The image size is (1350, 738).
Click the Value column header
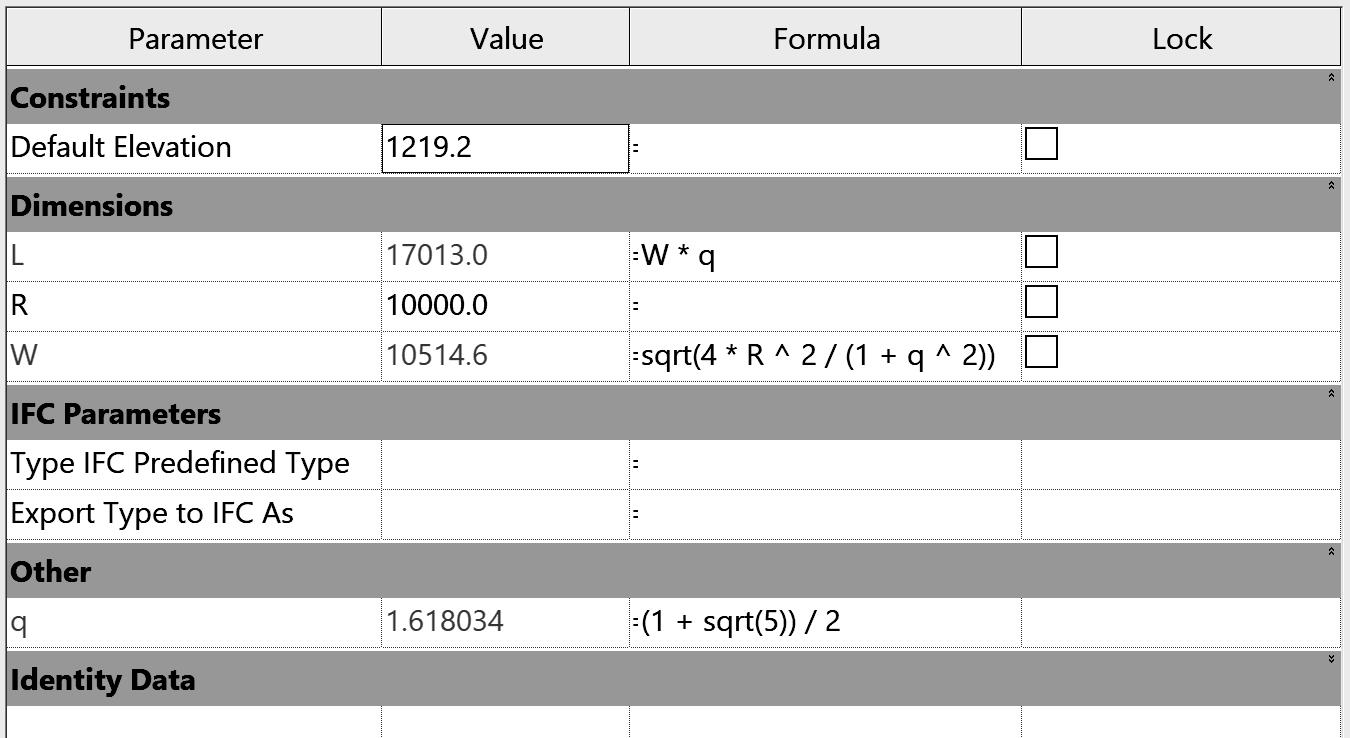(x=506, y=39)
